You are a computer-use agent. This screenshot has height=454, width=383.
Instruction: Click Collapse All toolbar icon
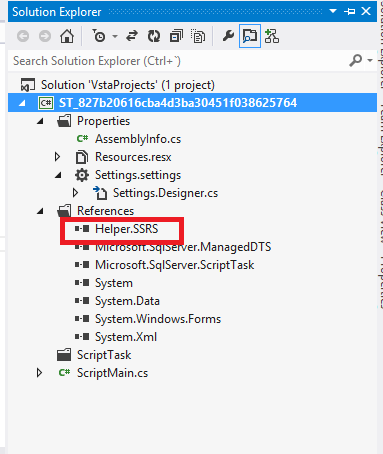176,36
